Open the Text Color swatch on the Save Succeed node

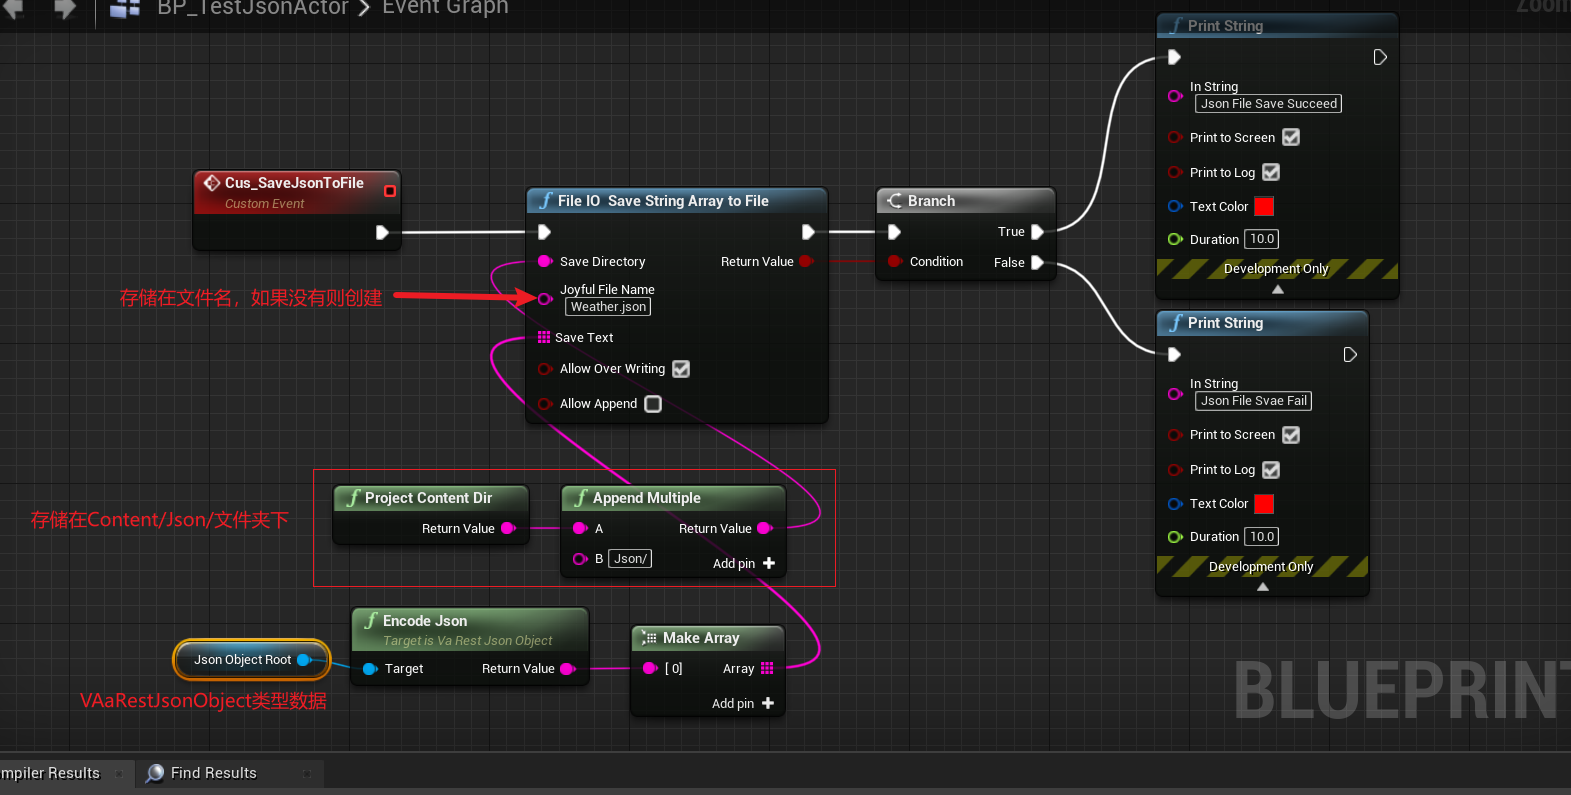[1264, 207]
